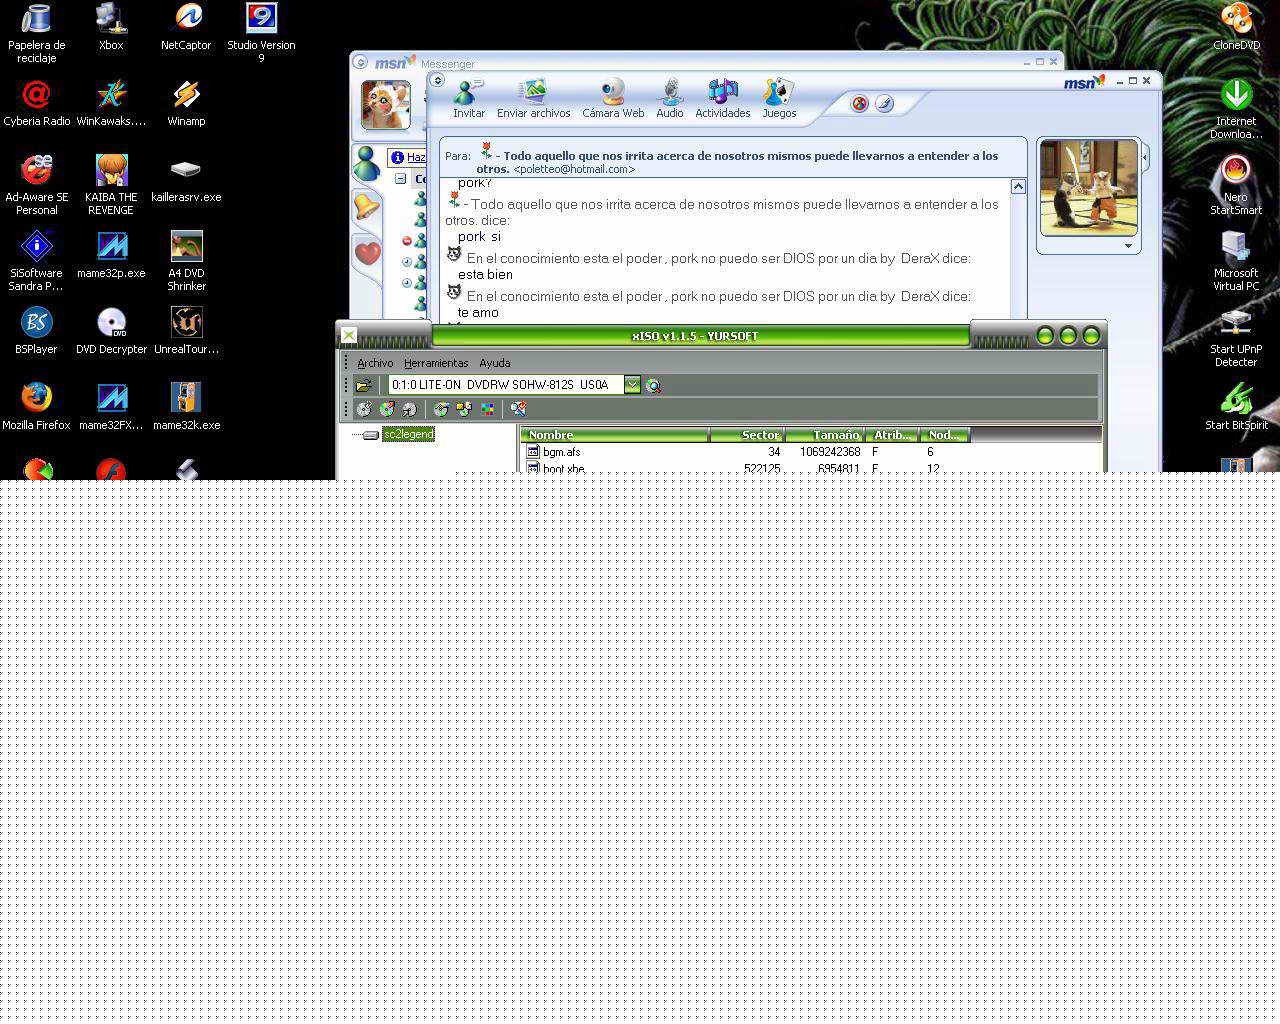Open Actividades in chat toolbar
Viewport: 1280px width, 1024px height.
[x=723, y=100]
